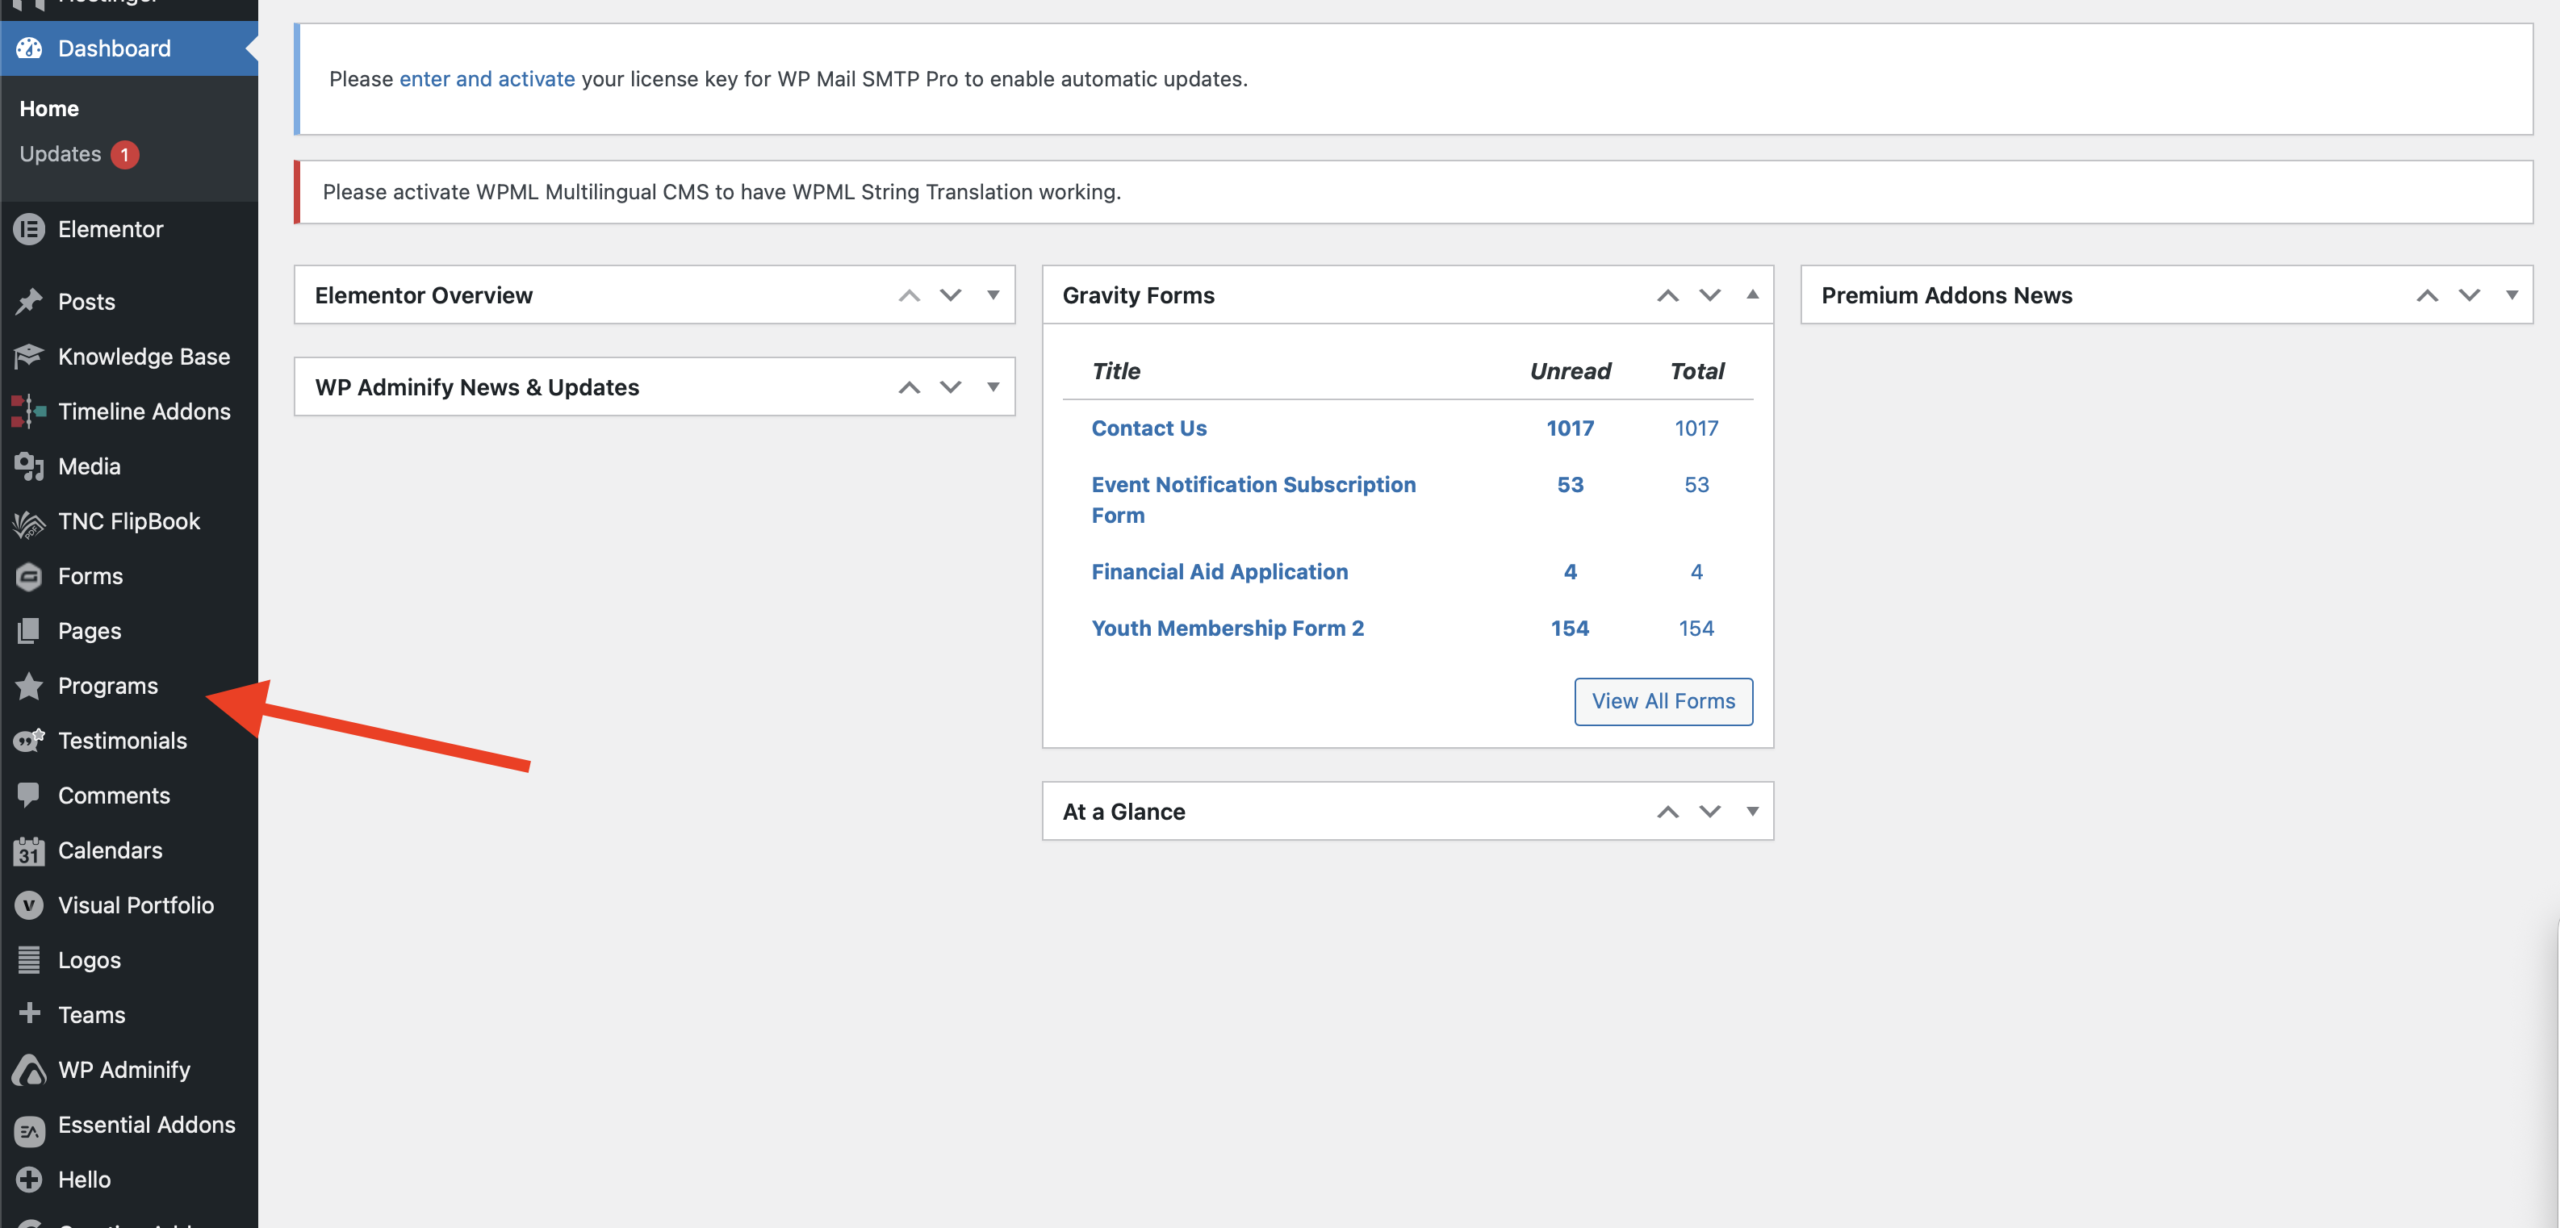Toggle the At a Glance panel
The height and width of the screenshot is (1228, 2560).
click(1752, 811)
